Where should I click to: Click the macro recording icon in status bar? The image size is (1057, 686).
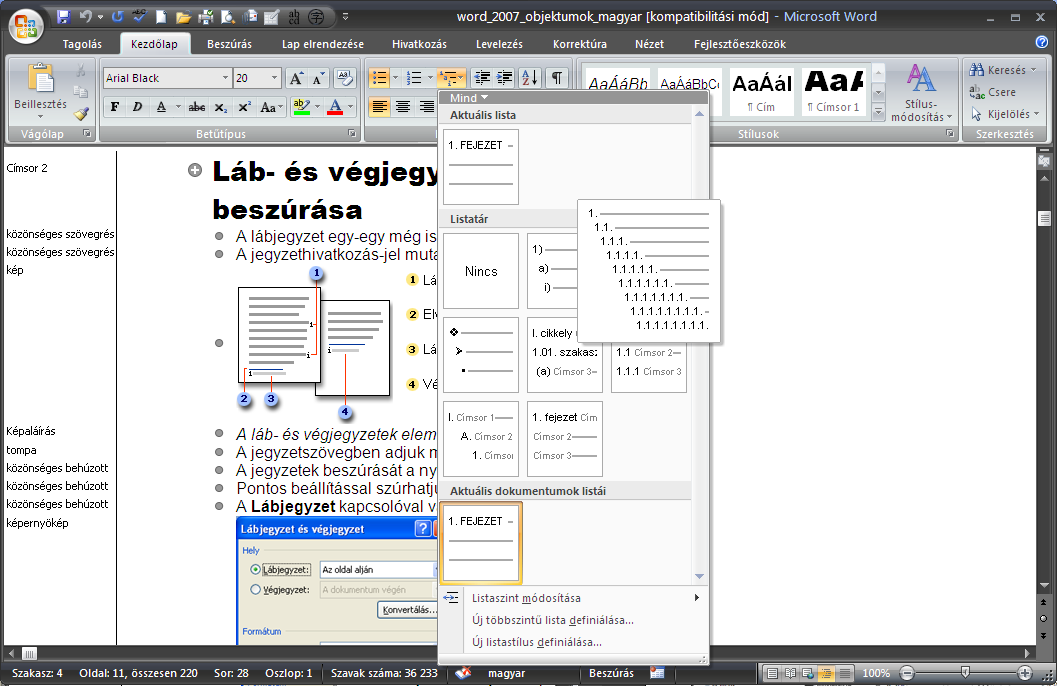(657, 673)
